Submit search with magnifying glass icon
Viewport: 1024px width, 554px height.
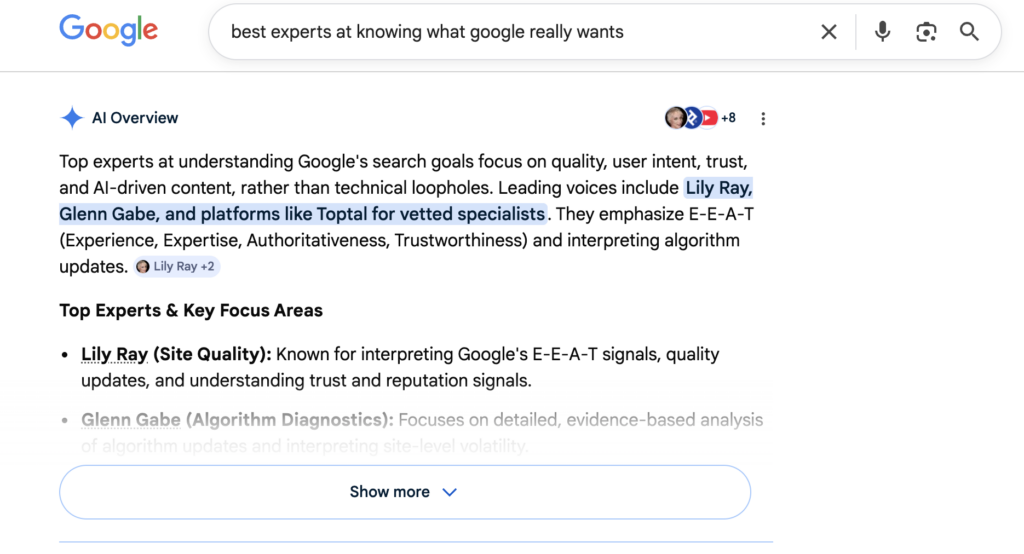[969, 32]
